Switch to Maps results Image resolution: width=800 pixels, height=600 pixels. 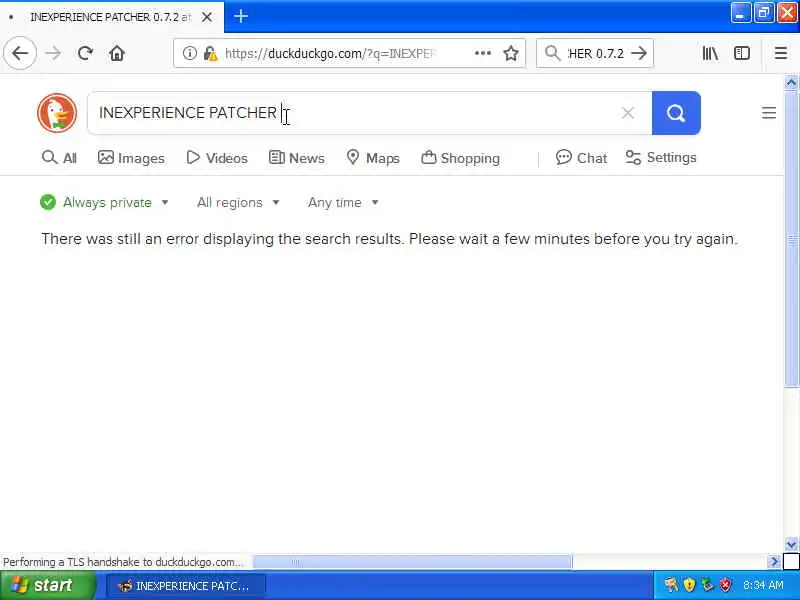pyautogui.click(x=373, y=158)
